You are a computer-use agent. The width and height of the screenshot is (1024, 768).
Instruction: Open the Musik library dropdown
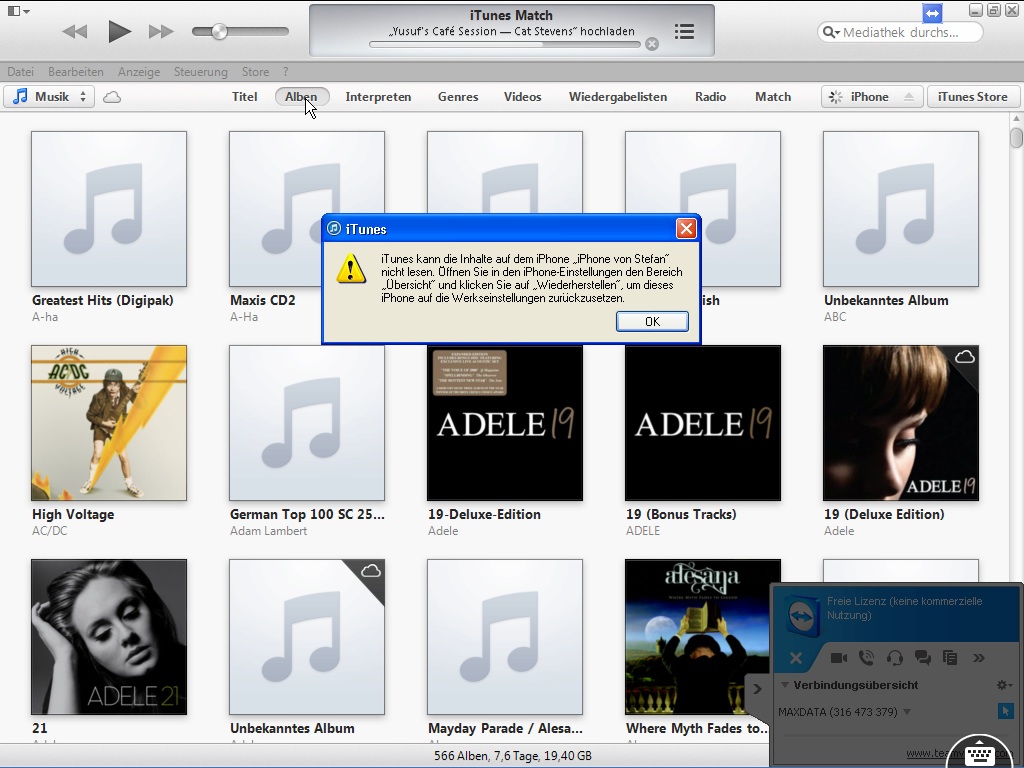(49, 97)
